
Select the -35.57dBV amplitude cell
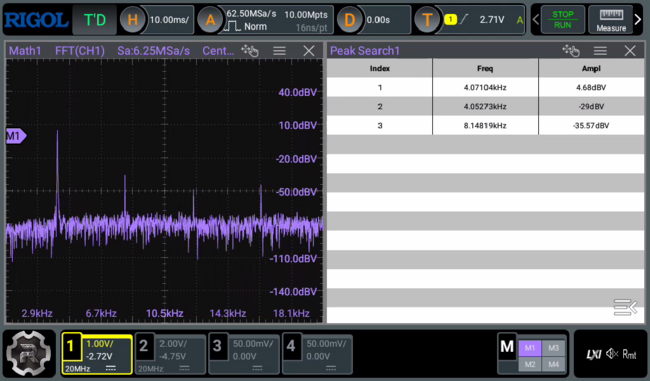(x=591, y=126)
